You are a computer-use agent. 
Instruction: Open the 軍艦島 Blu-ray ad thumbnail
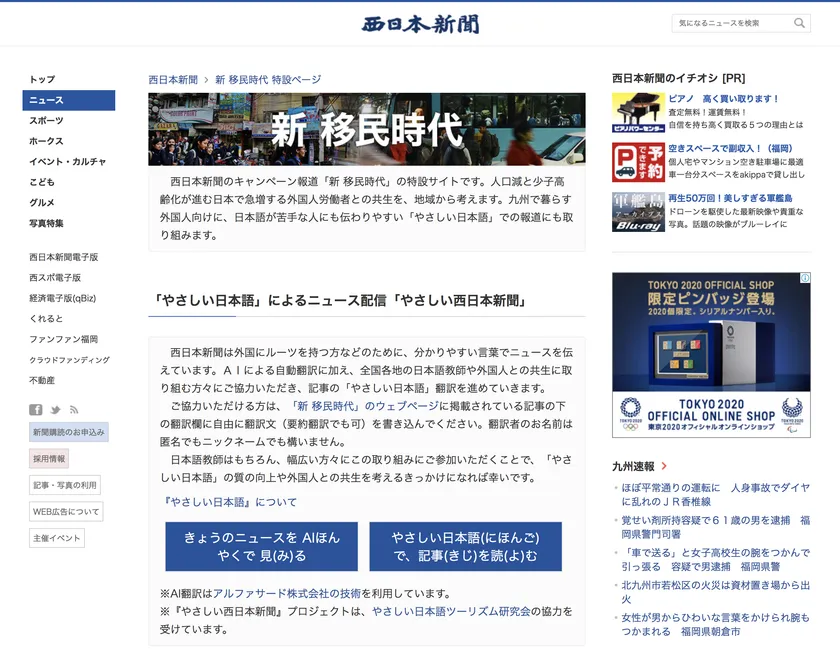638,212
